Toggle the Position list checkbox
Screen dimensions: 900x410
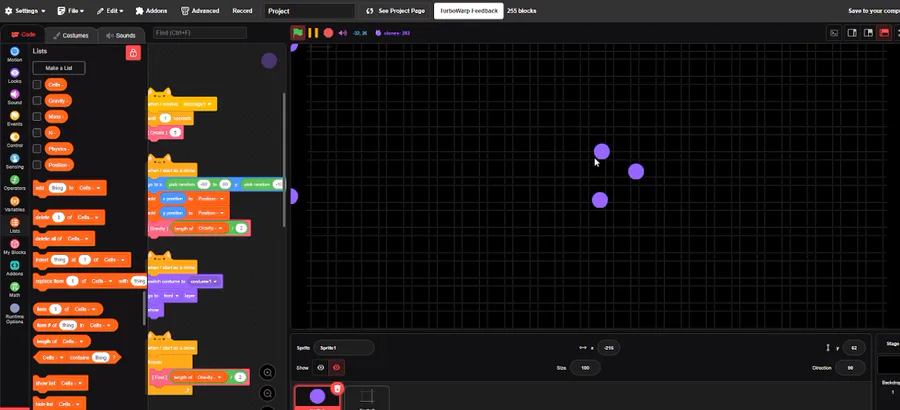[37, 165]
